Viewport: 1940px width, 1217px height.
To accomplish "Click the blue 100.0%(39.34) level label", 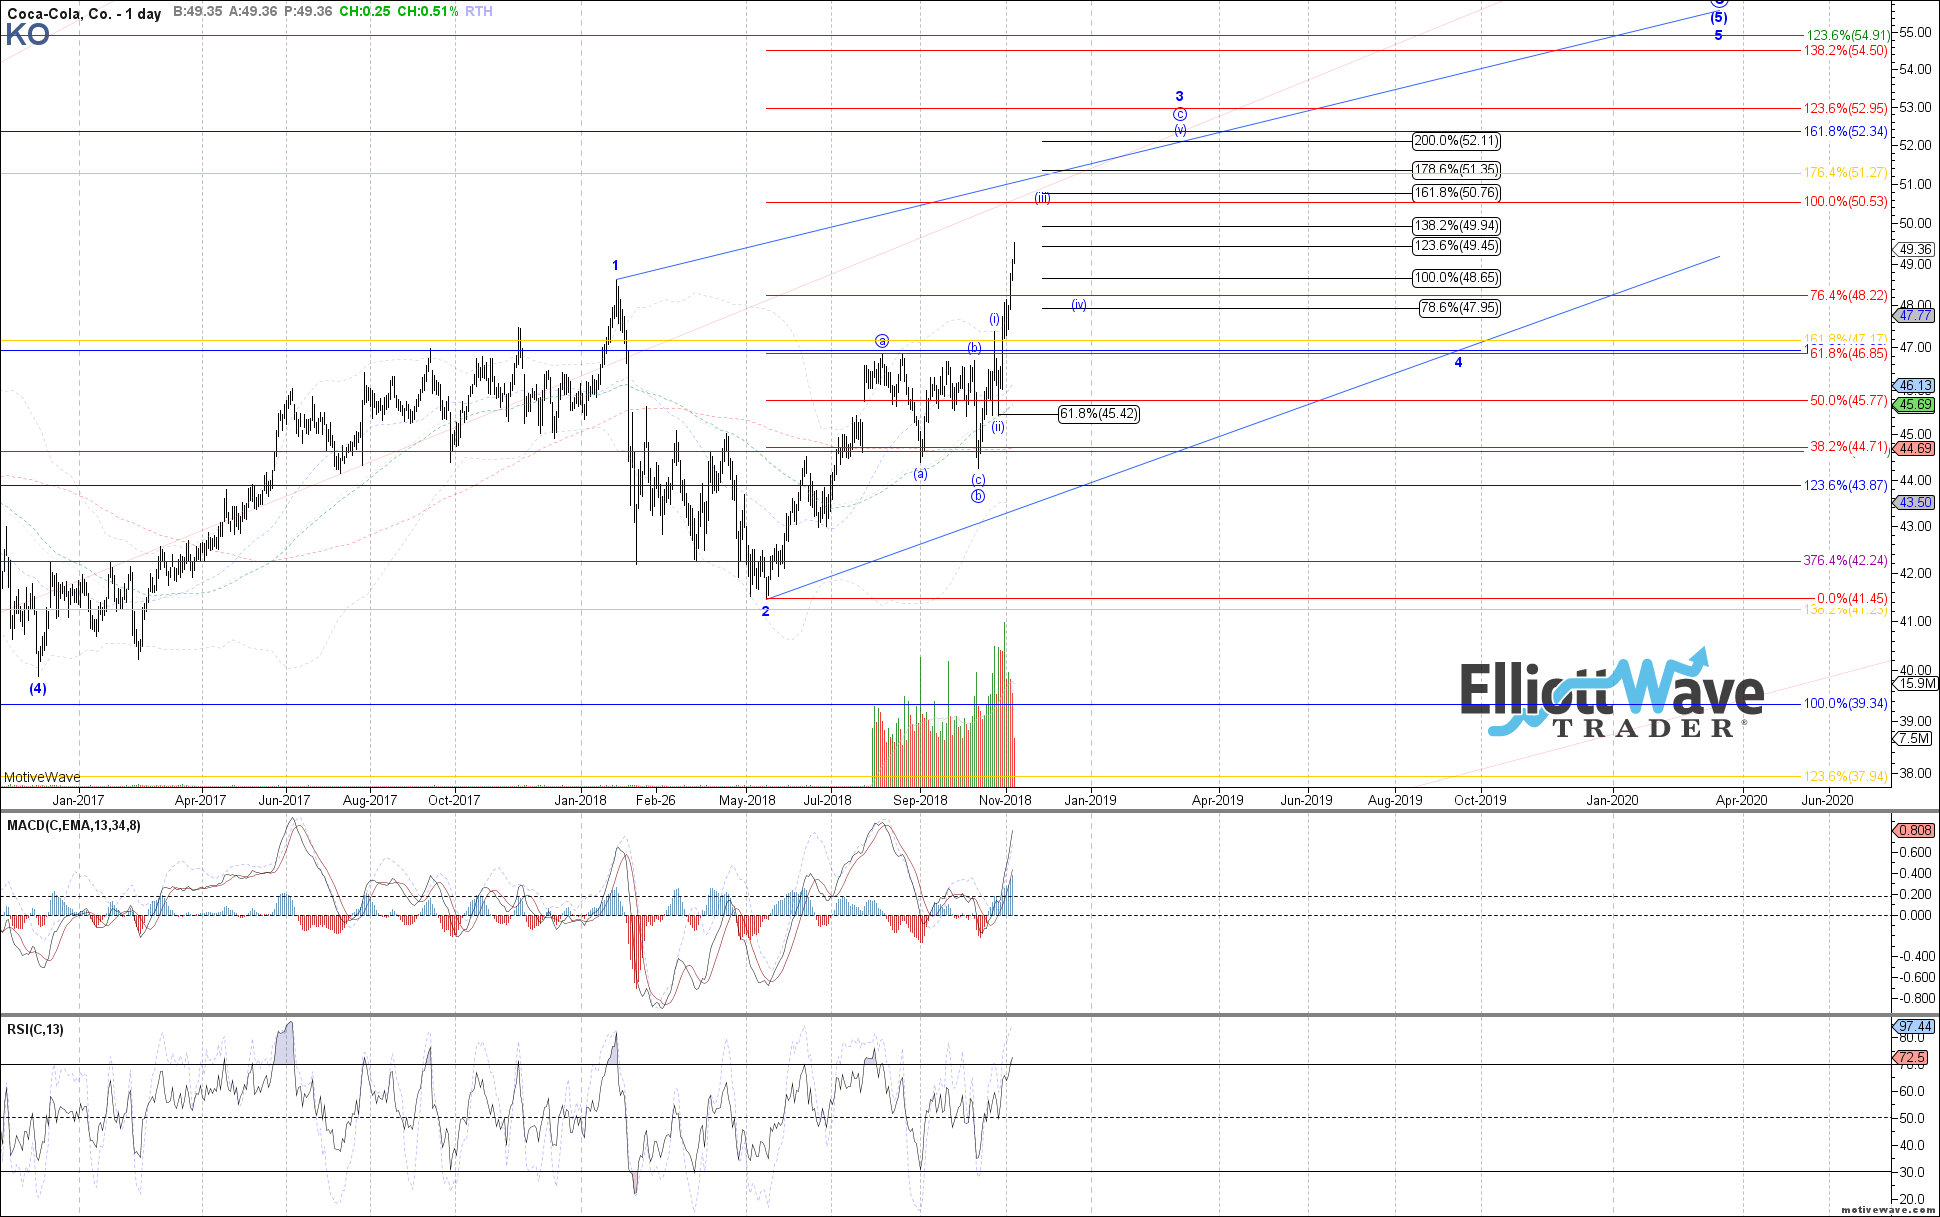I will [1846, 704].
